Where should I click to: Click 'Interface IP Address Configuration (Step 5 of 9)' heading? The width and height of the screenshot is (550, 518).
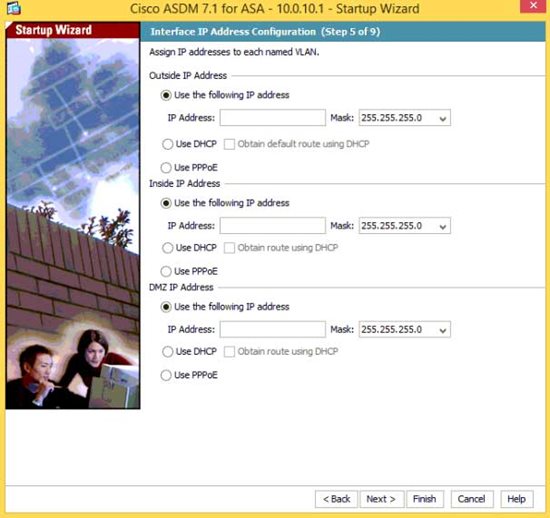pyautogui.click(x=265, y=32)
